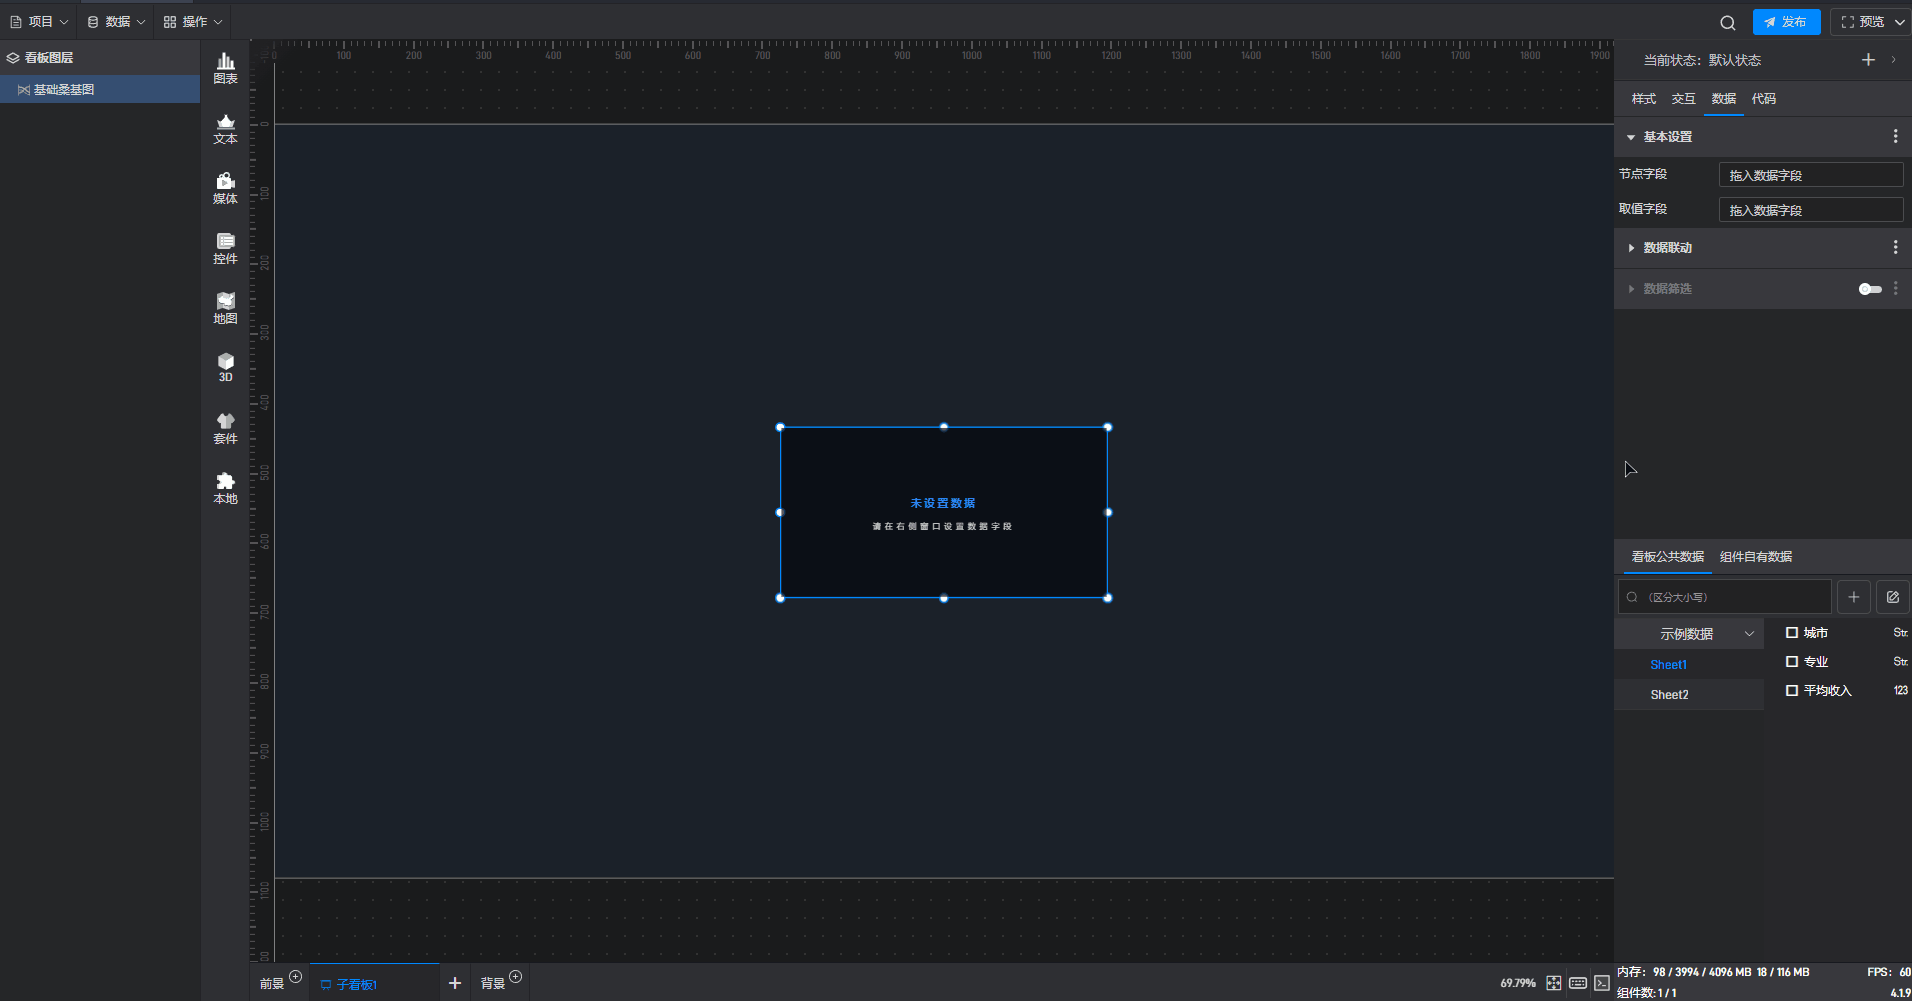Check the 城市 field checkbox
Image resolution: width=1912 pixels, height=1001 pixels.
tap(1792, 633)
